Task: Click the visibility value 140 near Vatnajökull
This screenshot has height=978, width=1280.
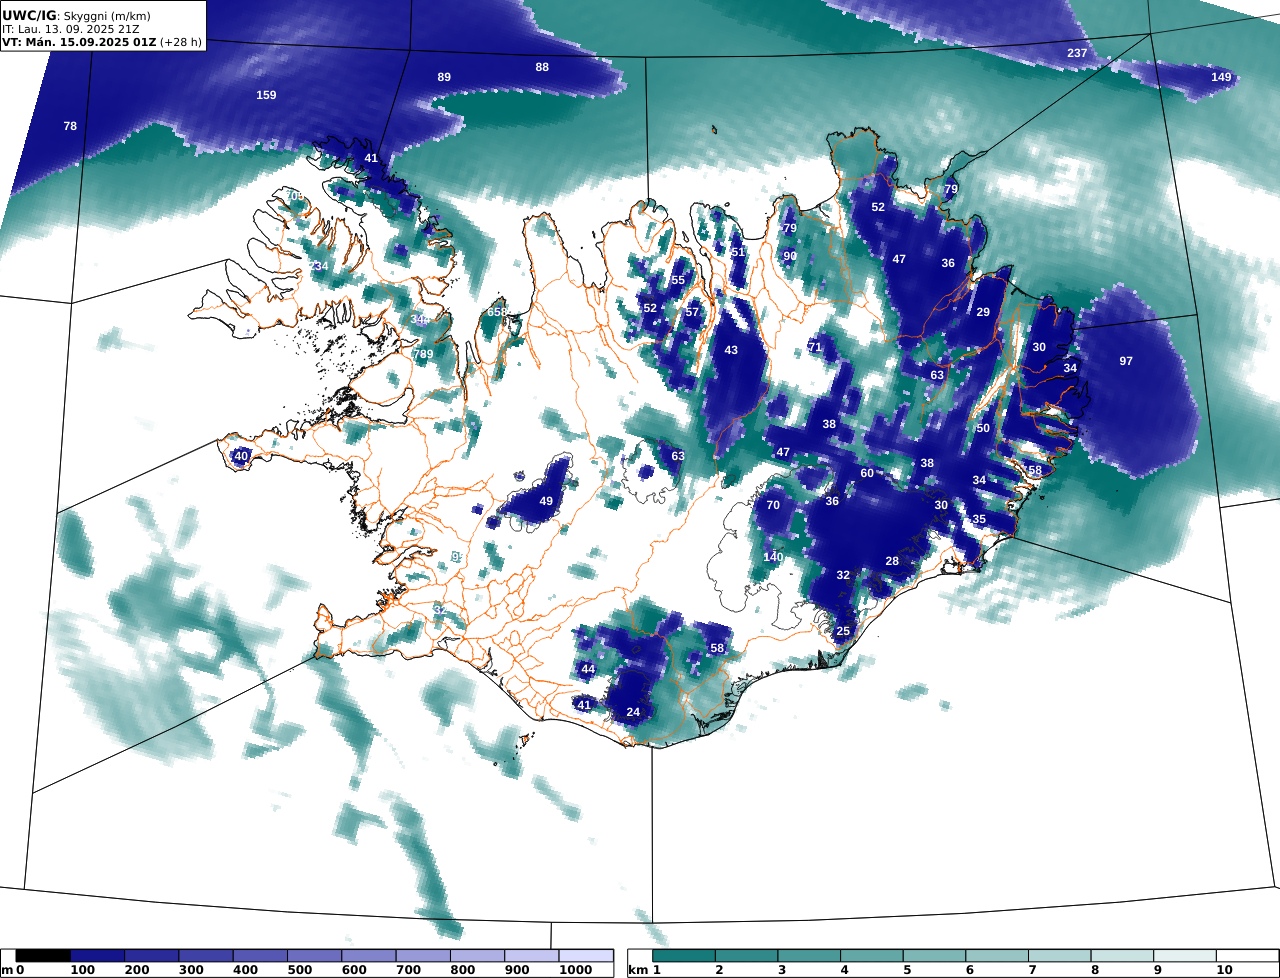Action: (x=773, y=557)
